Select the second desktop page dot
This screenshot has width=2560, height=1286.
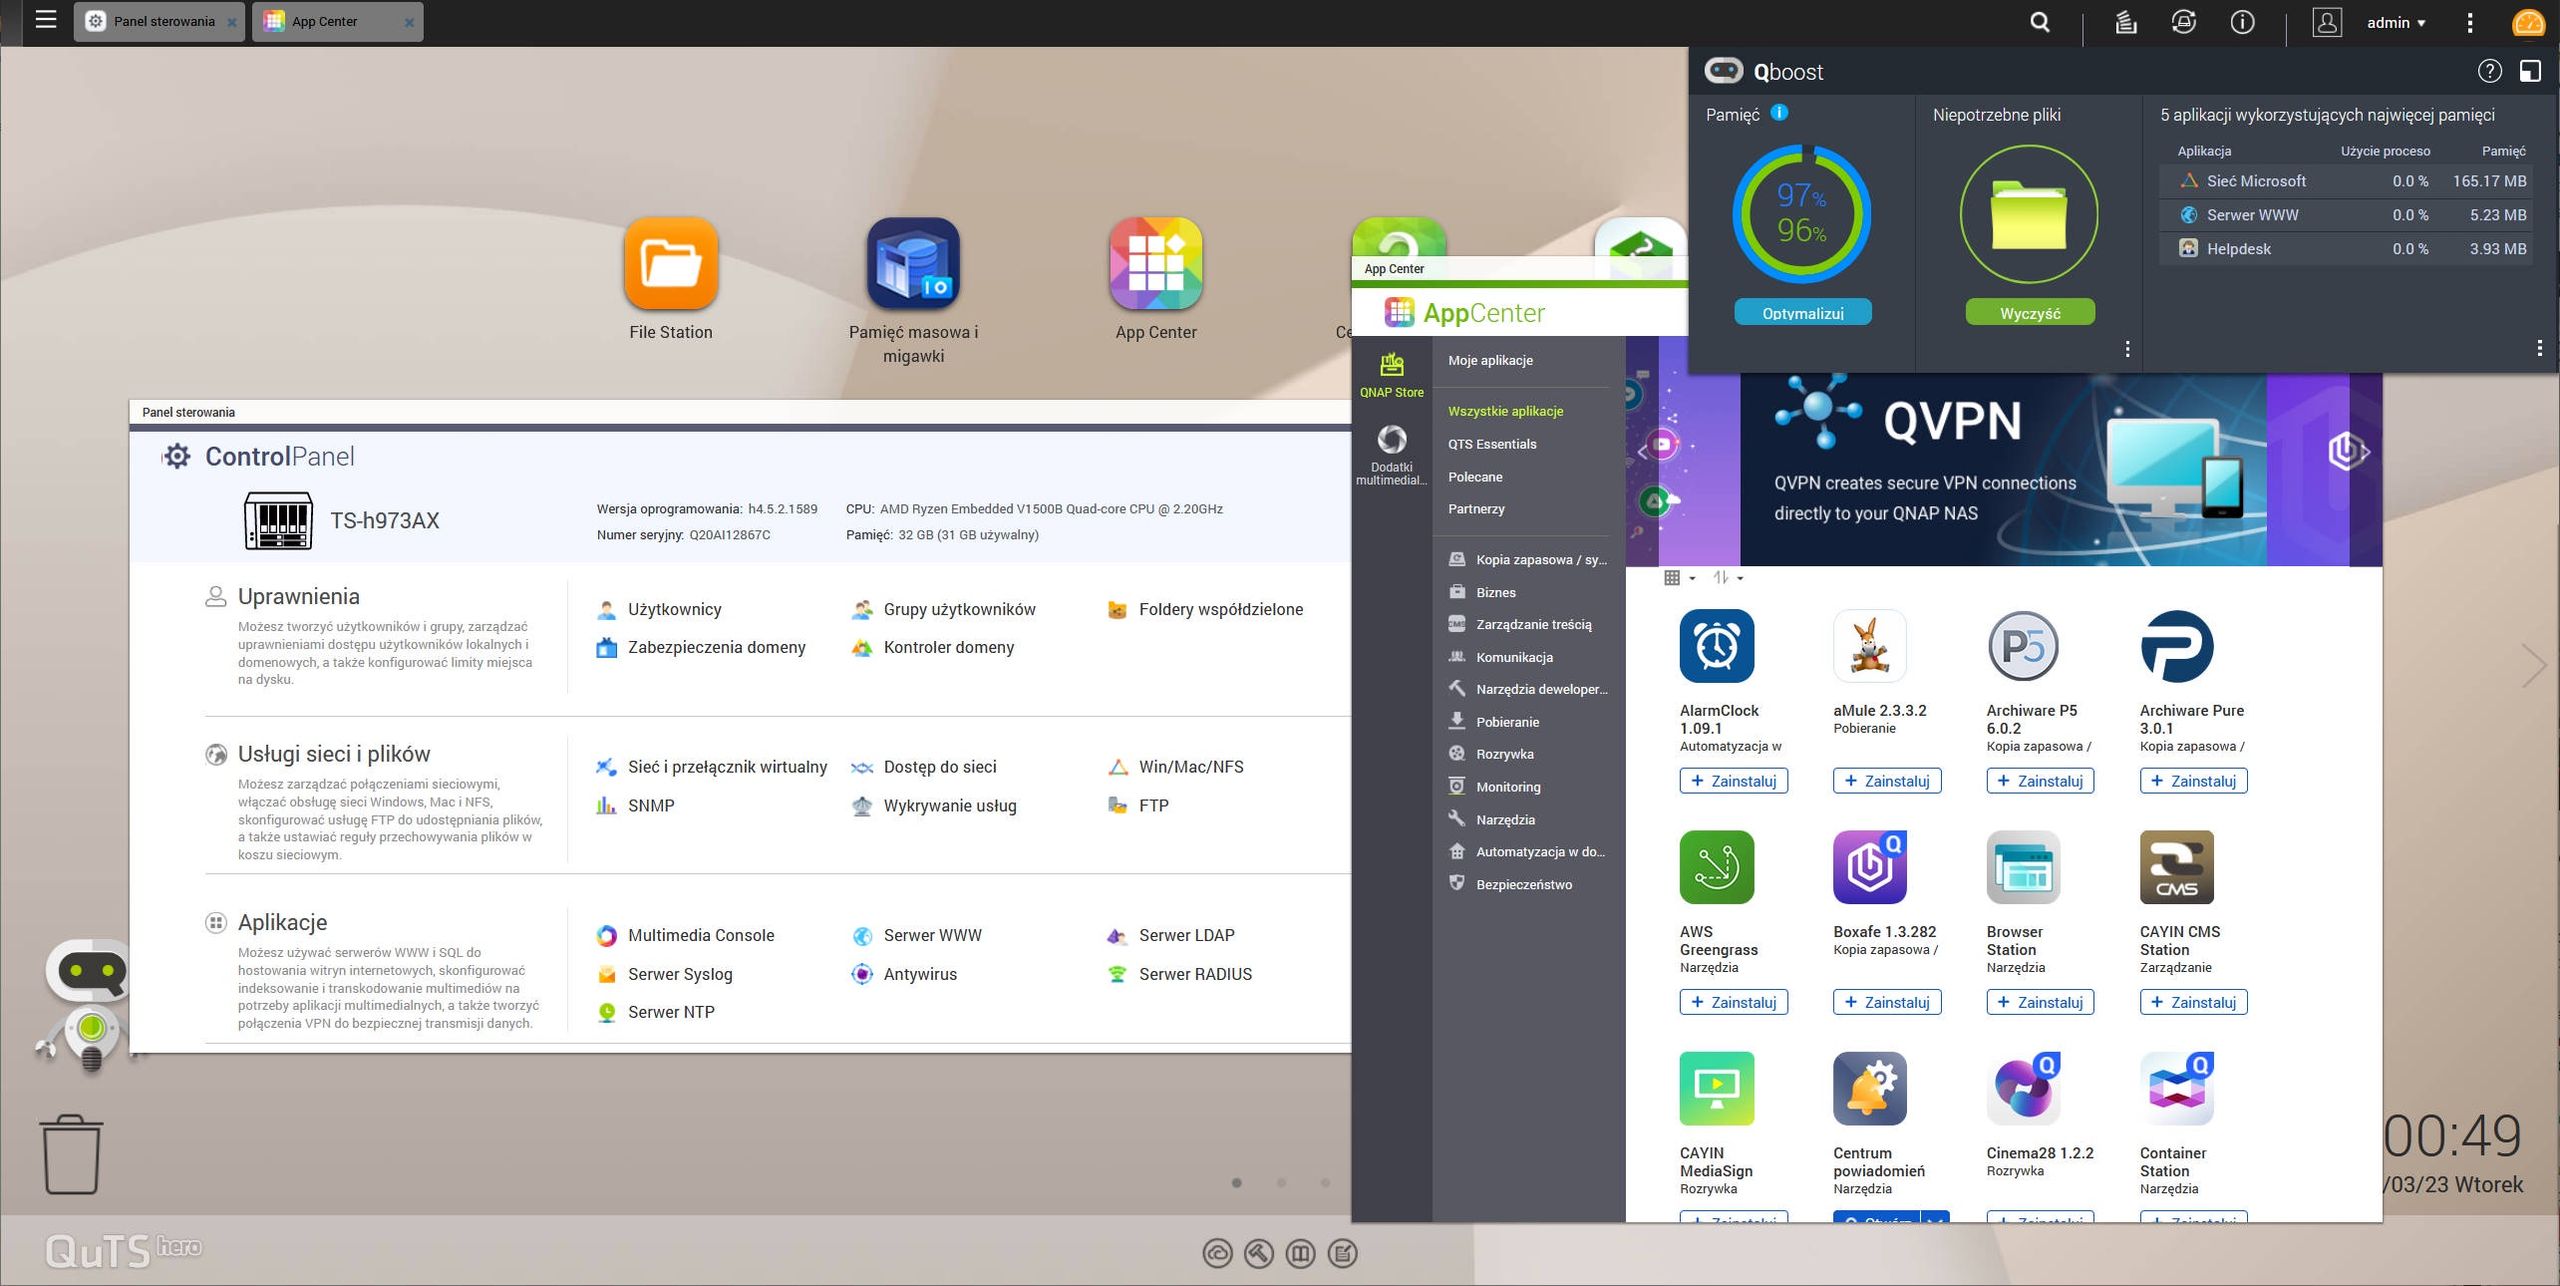pyautogui.click(x=1281, y=1183)
